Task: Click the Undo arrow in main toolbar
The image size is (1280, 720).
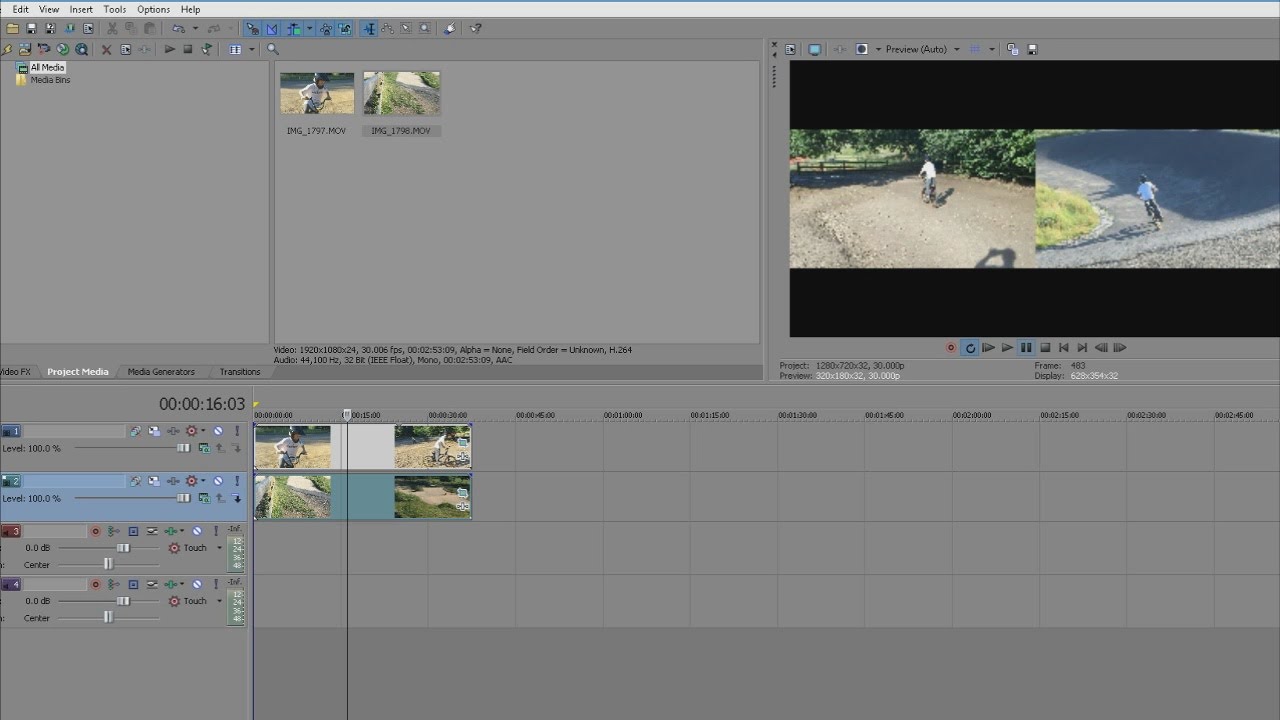Action: pyautogui.click(x=178, y=29)
